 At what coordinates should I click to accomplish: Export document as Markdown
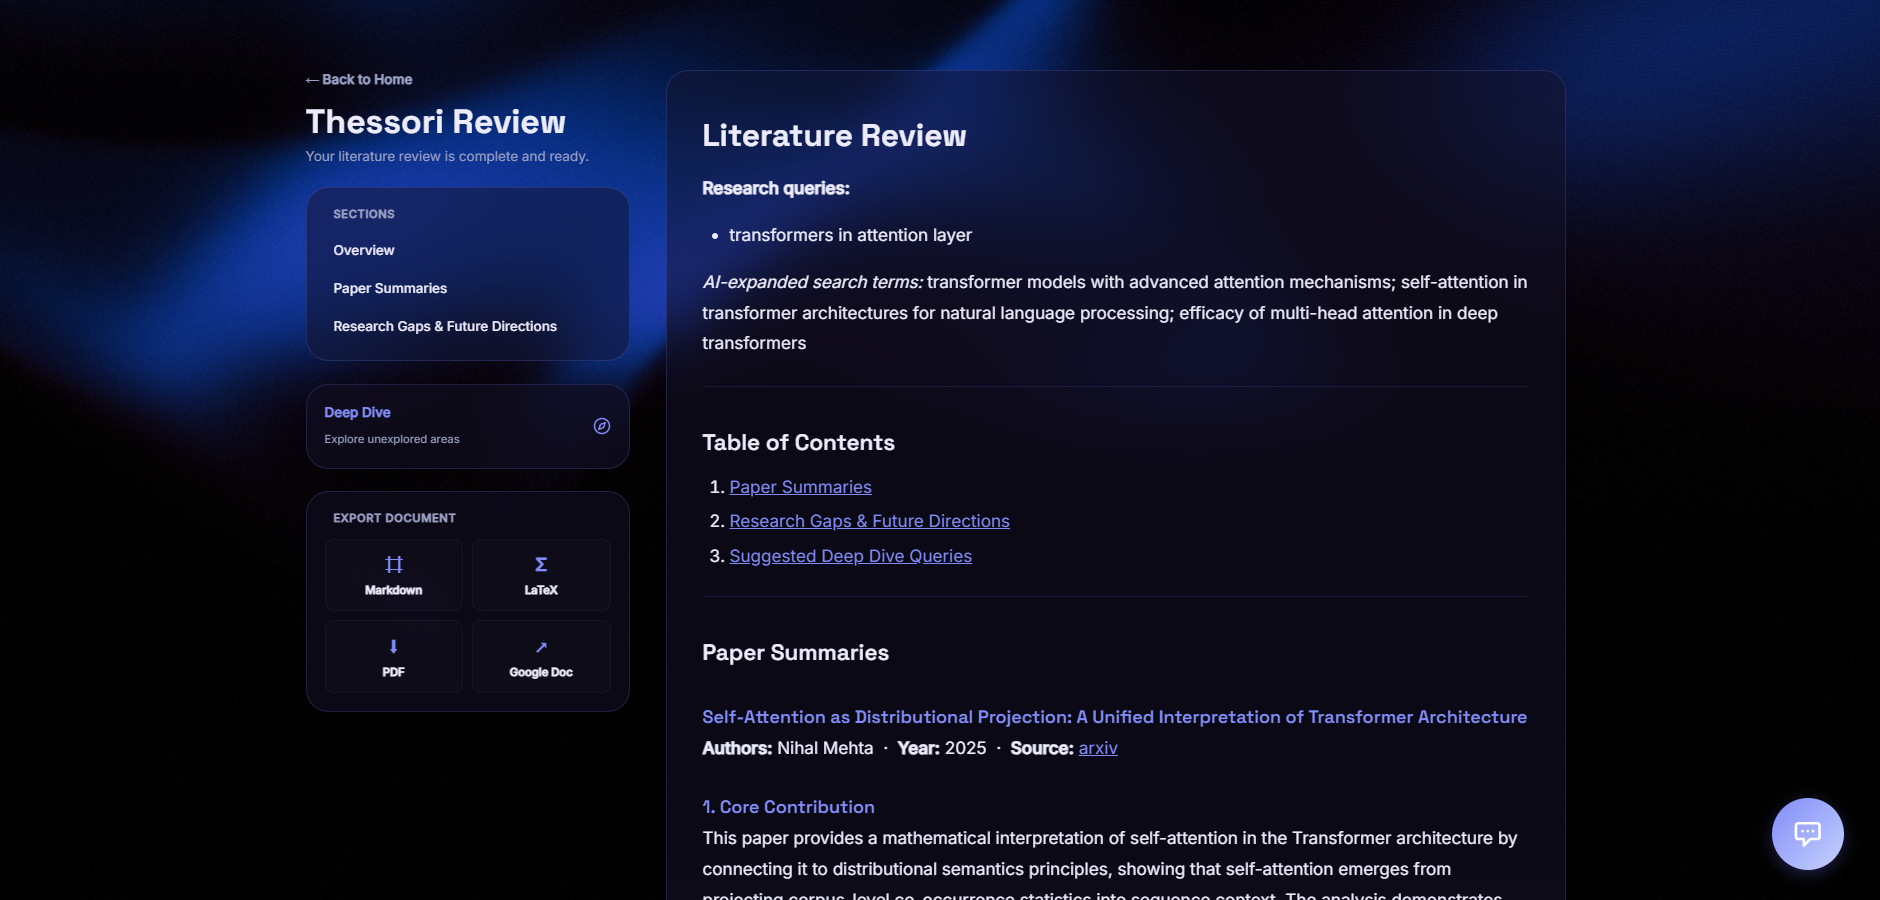pyautogui.click(x=394, y=575)
